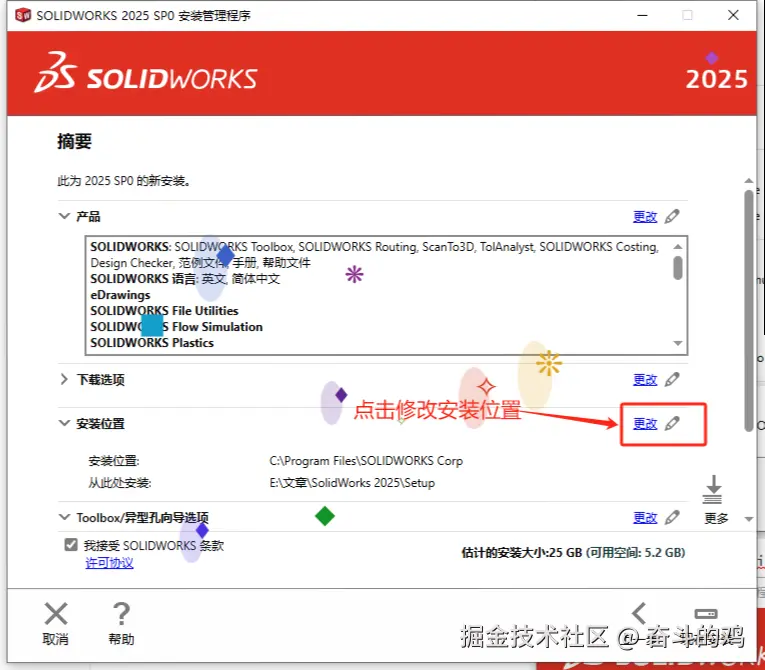Click main summary scrollbar thumb
765x670 pixels.
point(749,311)
